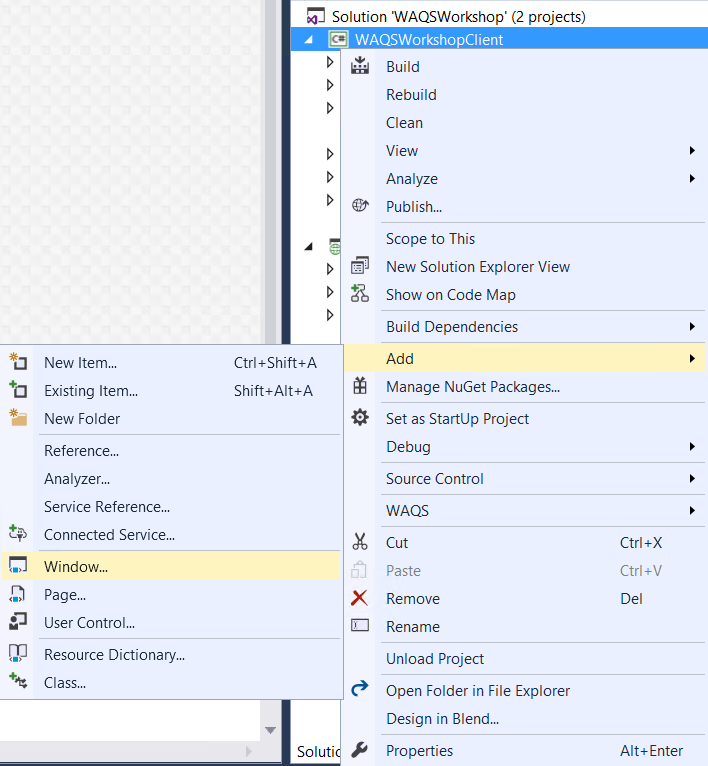Click the New Item icon in the submenu
This screenshot has width=708, height=766.
click(18, 362)
